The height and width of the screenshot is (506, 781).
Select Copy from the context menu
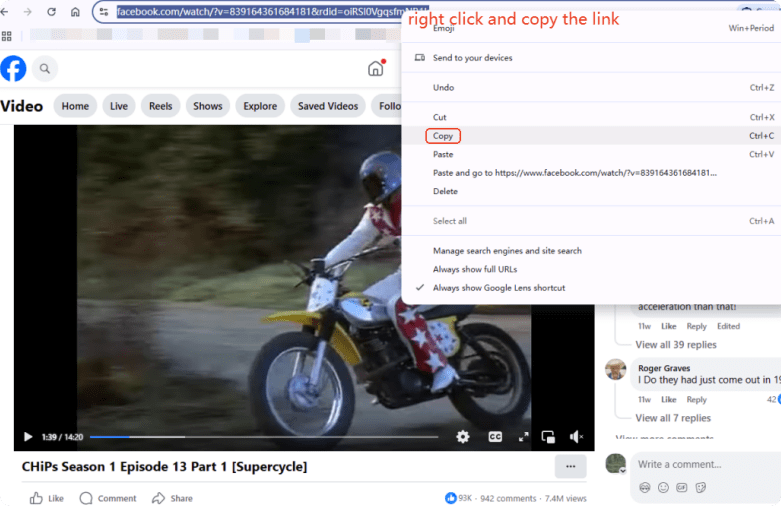(x=443, y=136)
